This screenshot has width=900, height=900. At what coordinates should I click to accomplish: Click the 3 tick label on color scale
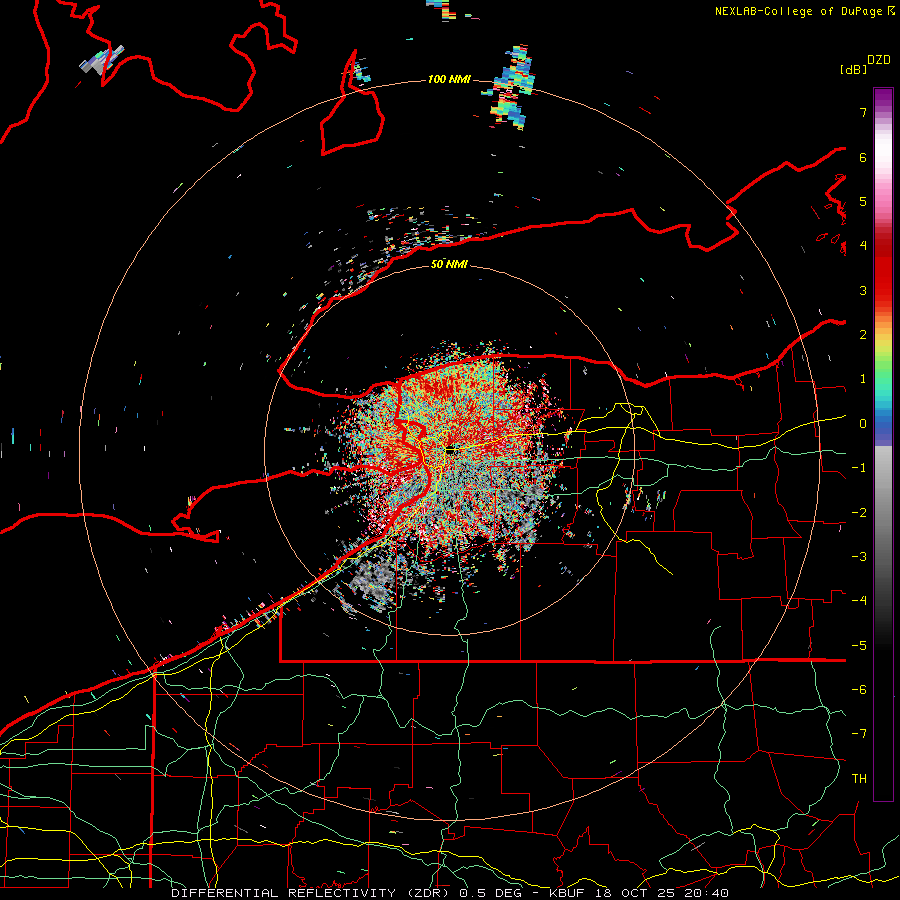[x=863, y=290]
